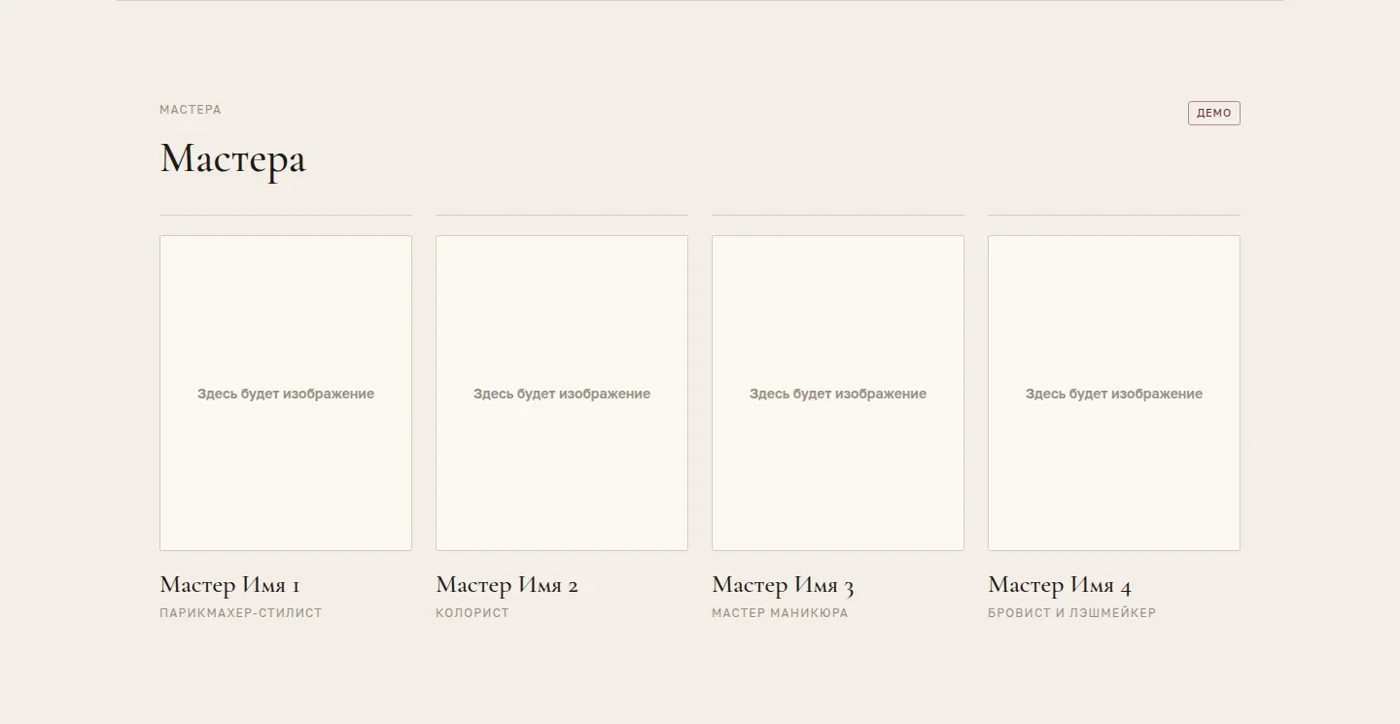Image resolution: width=1400 pixels, height=724 pixels.
Task: Select the МАСТЕР МАНИКЮРА role label
Action: coord(780,613)
